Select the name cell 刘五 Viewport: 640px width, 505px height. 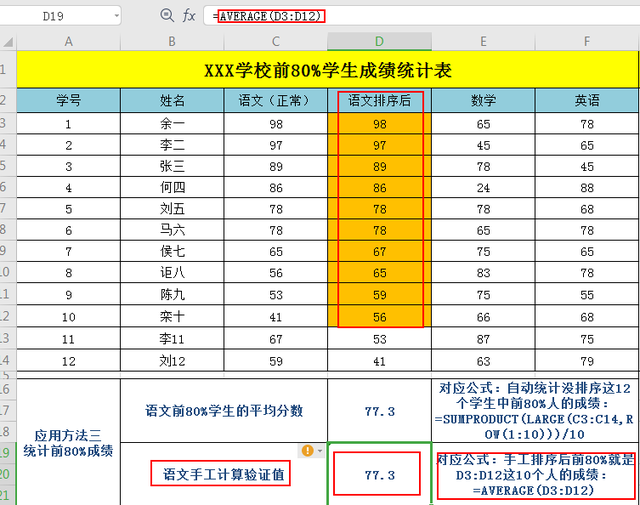(x=172, y=209)
